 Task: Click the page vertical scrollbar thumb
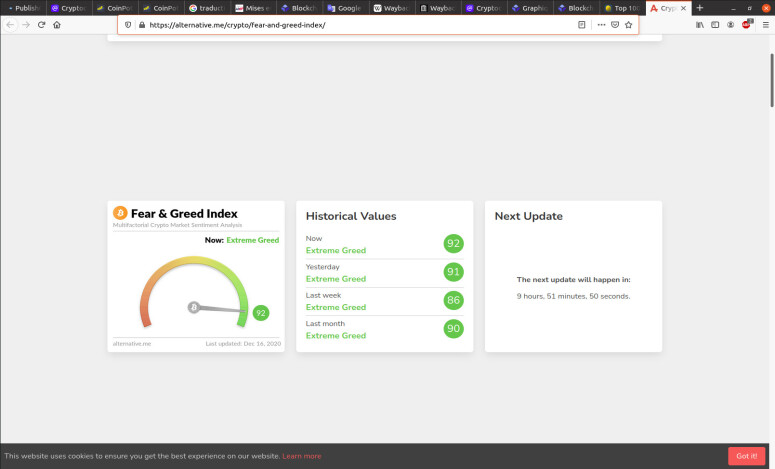coord(772,80)
